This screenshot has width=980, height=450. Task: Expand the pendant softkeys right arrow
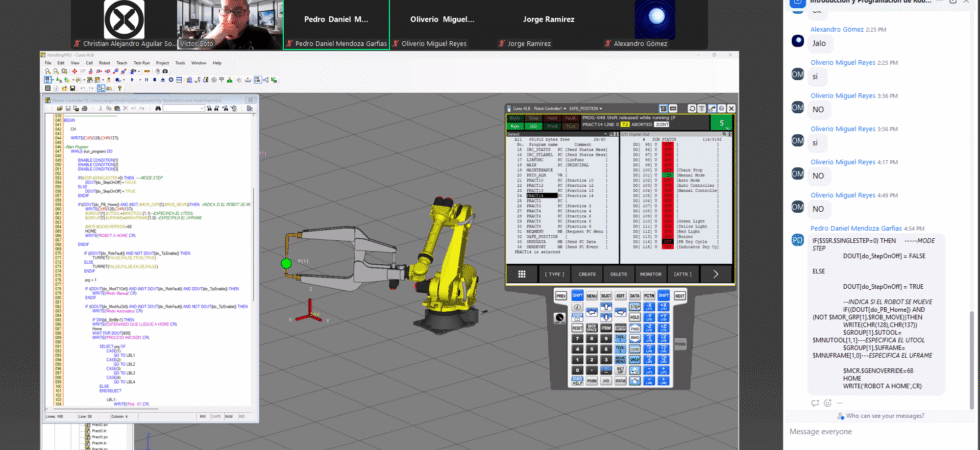tap(714, 273)
